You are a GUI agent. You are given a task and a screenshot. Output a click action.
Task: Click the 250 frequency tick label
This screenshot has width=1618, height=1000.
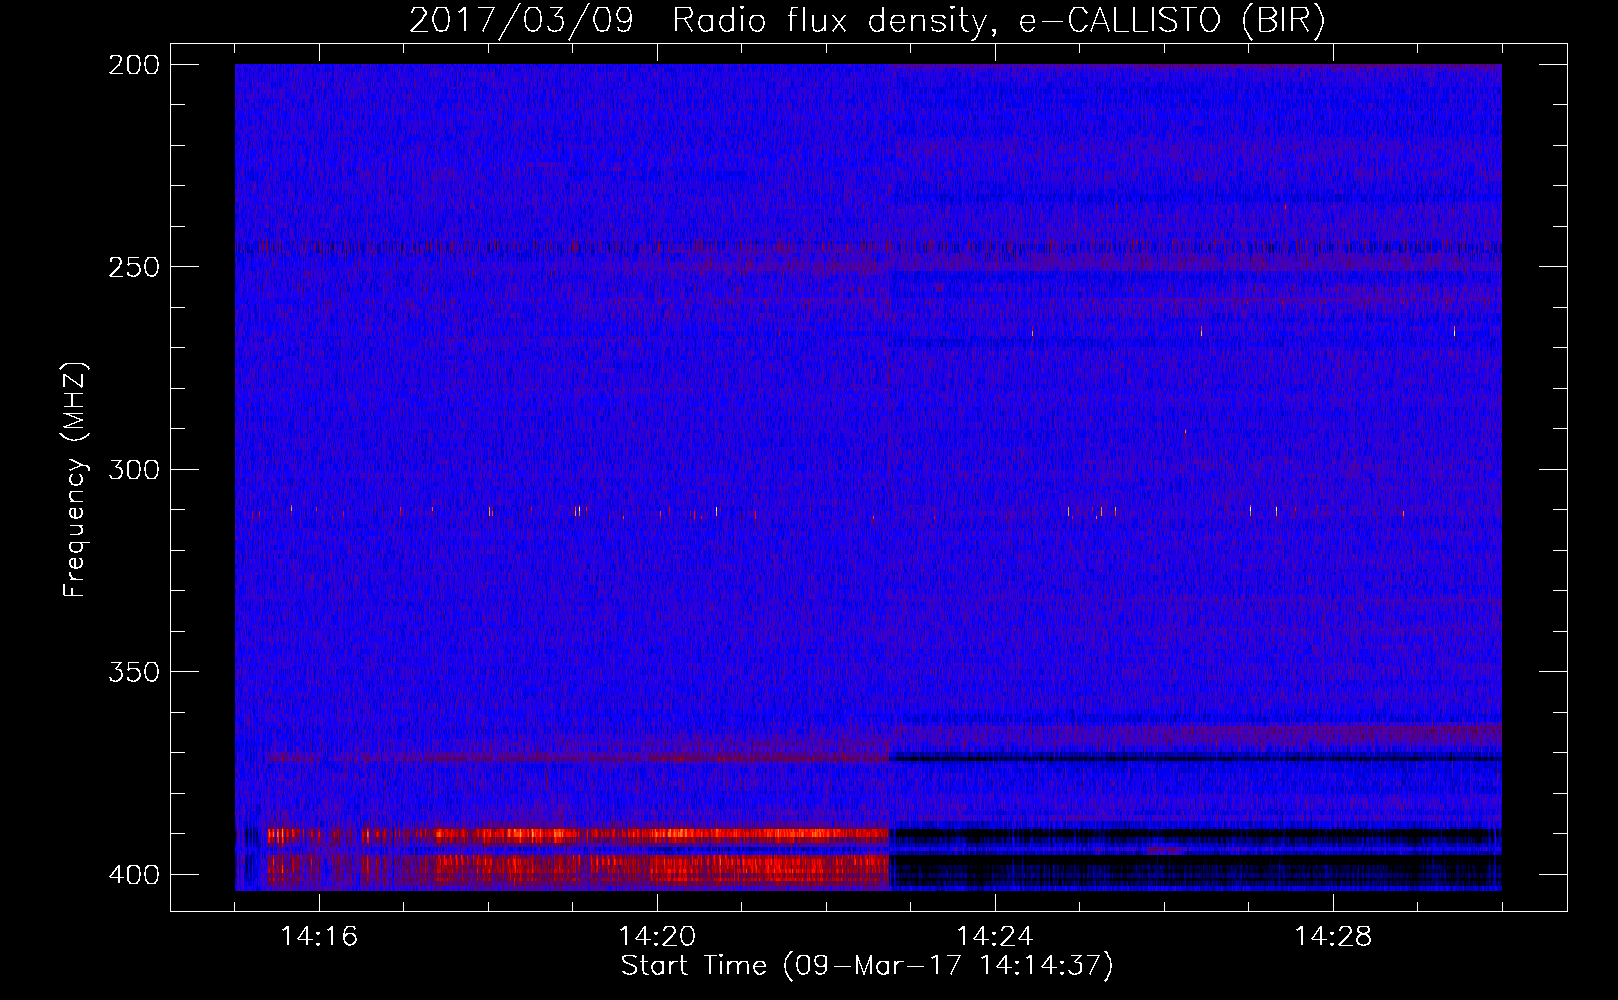(134, 267)
